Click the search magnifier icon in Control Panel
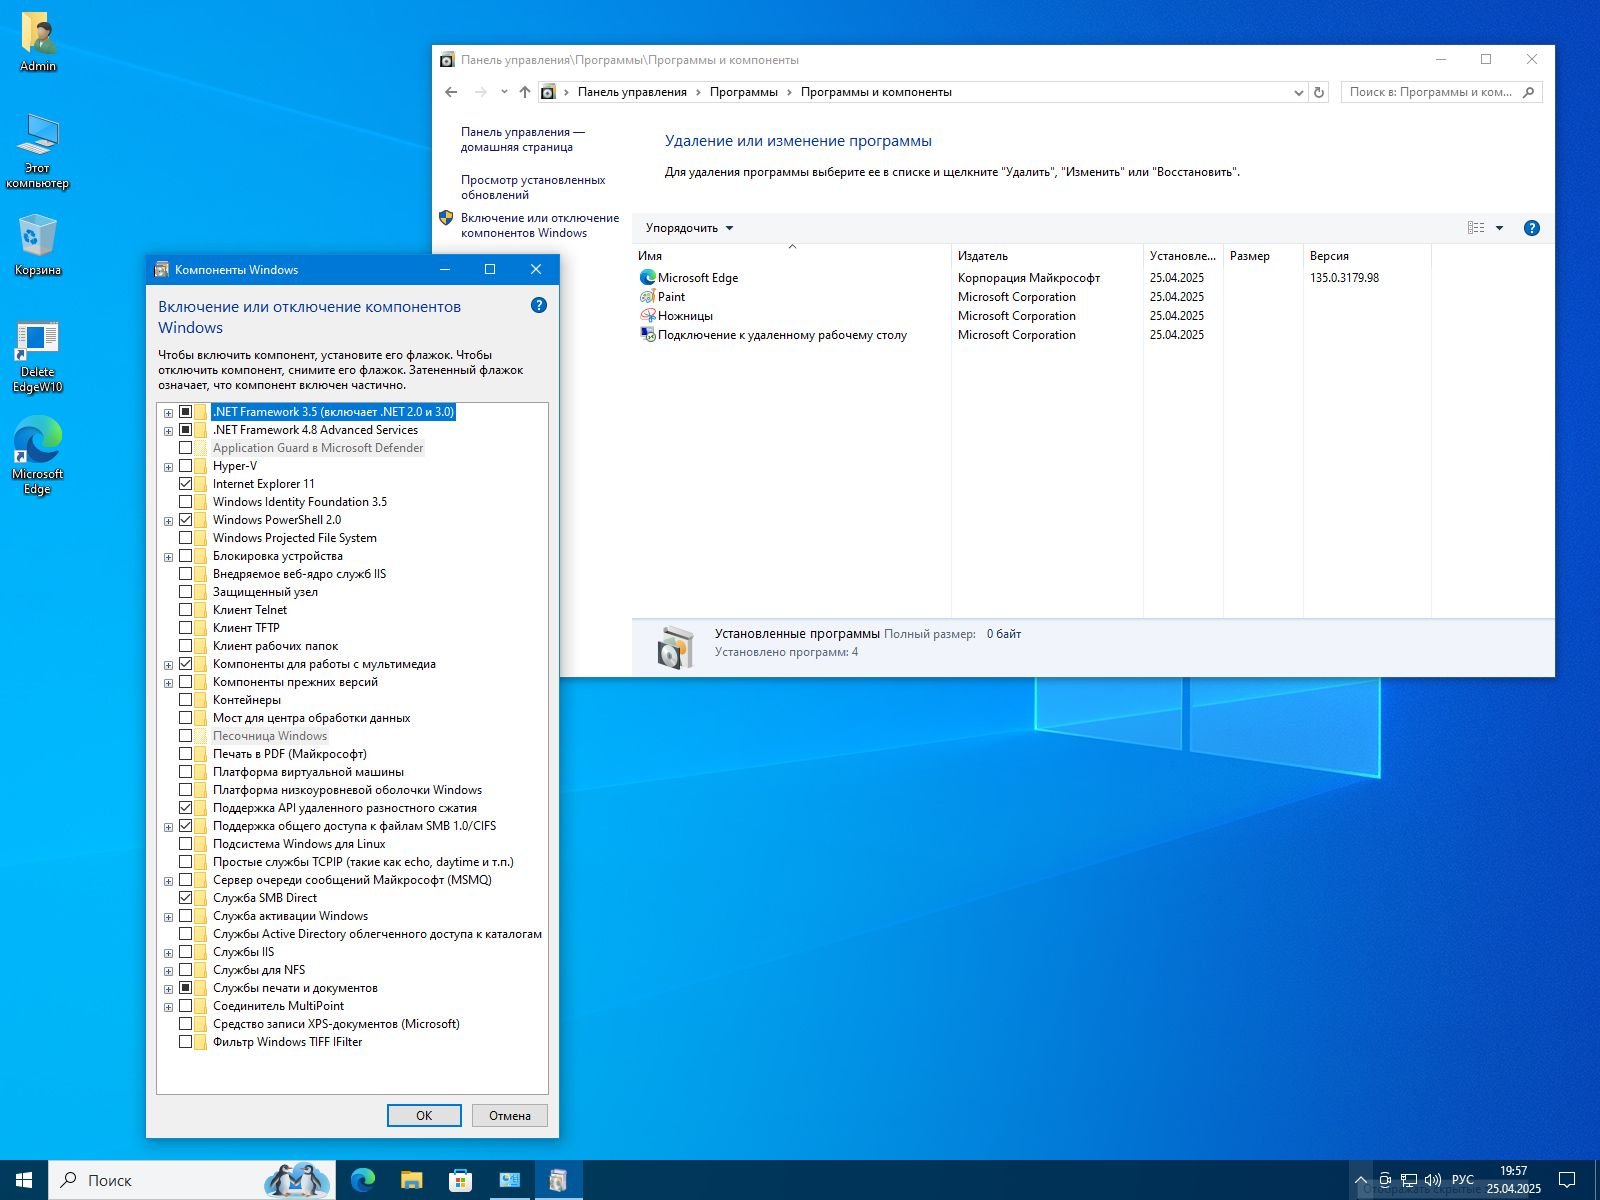Screen dimensions: 1600x1200 [1528, 92]
